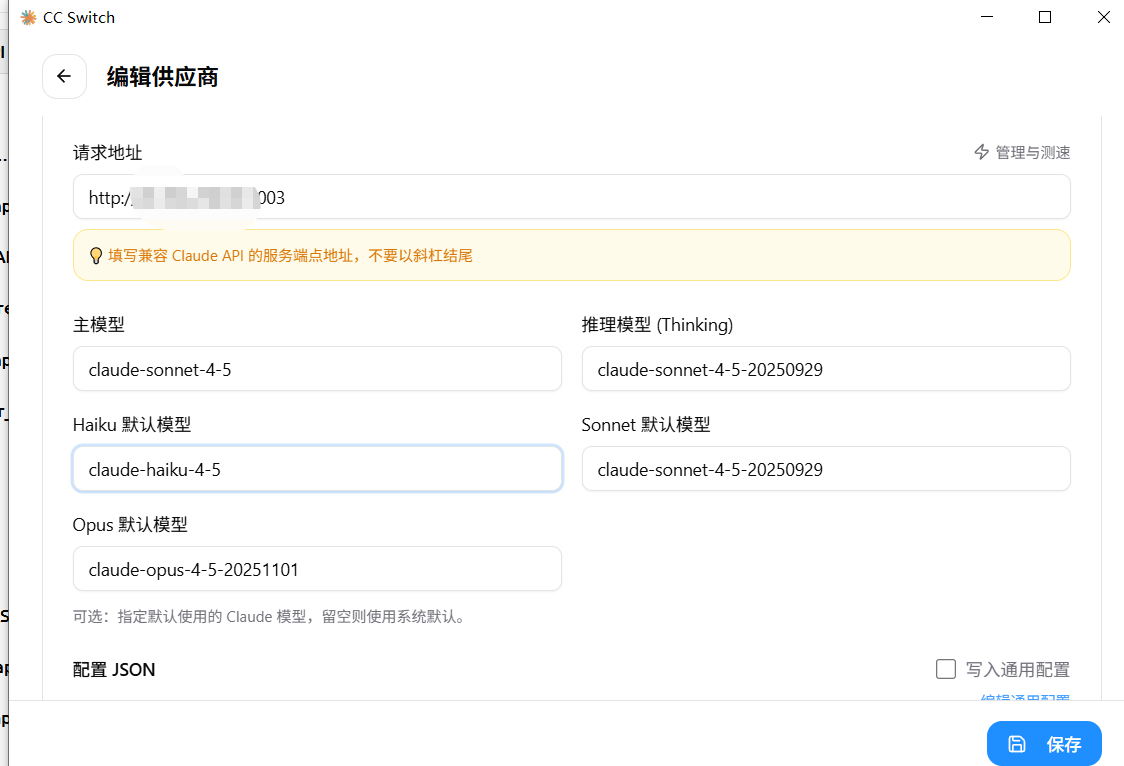Click the 主模型 field with claude-sonnet-4-5

(x=317, y=369)
